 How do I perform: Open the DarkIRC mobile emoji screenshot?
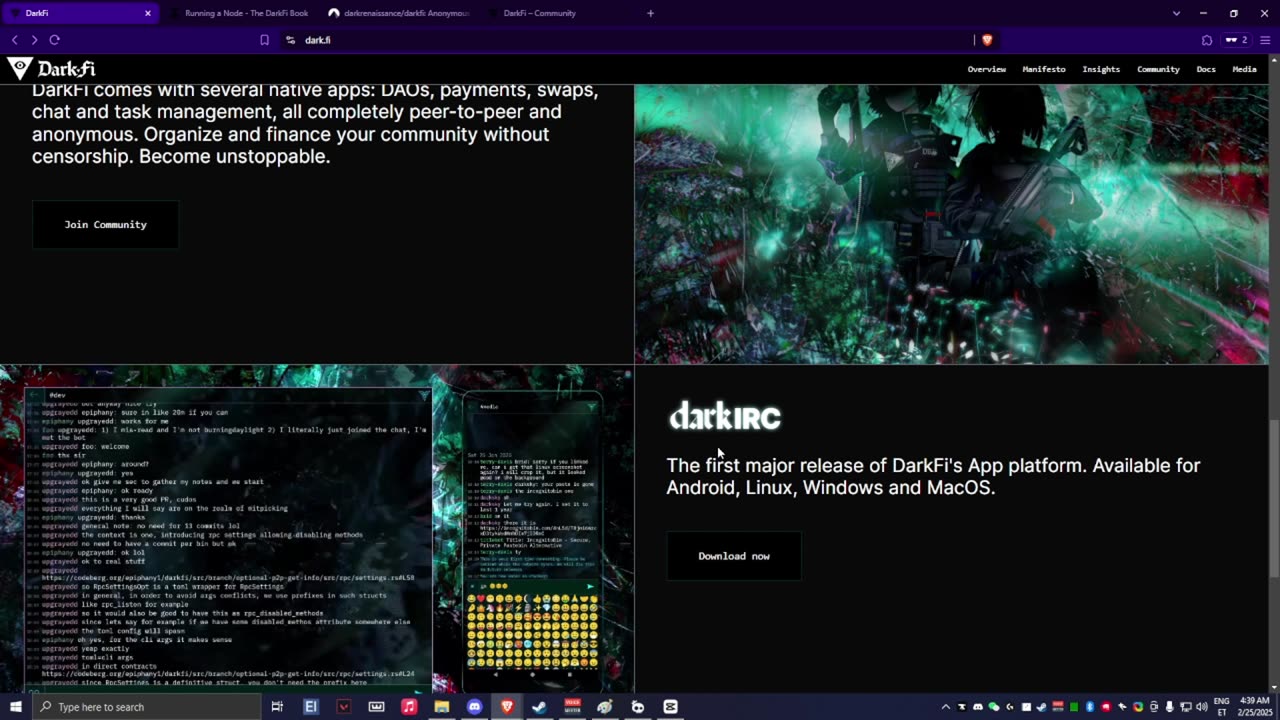(532, 540)
